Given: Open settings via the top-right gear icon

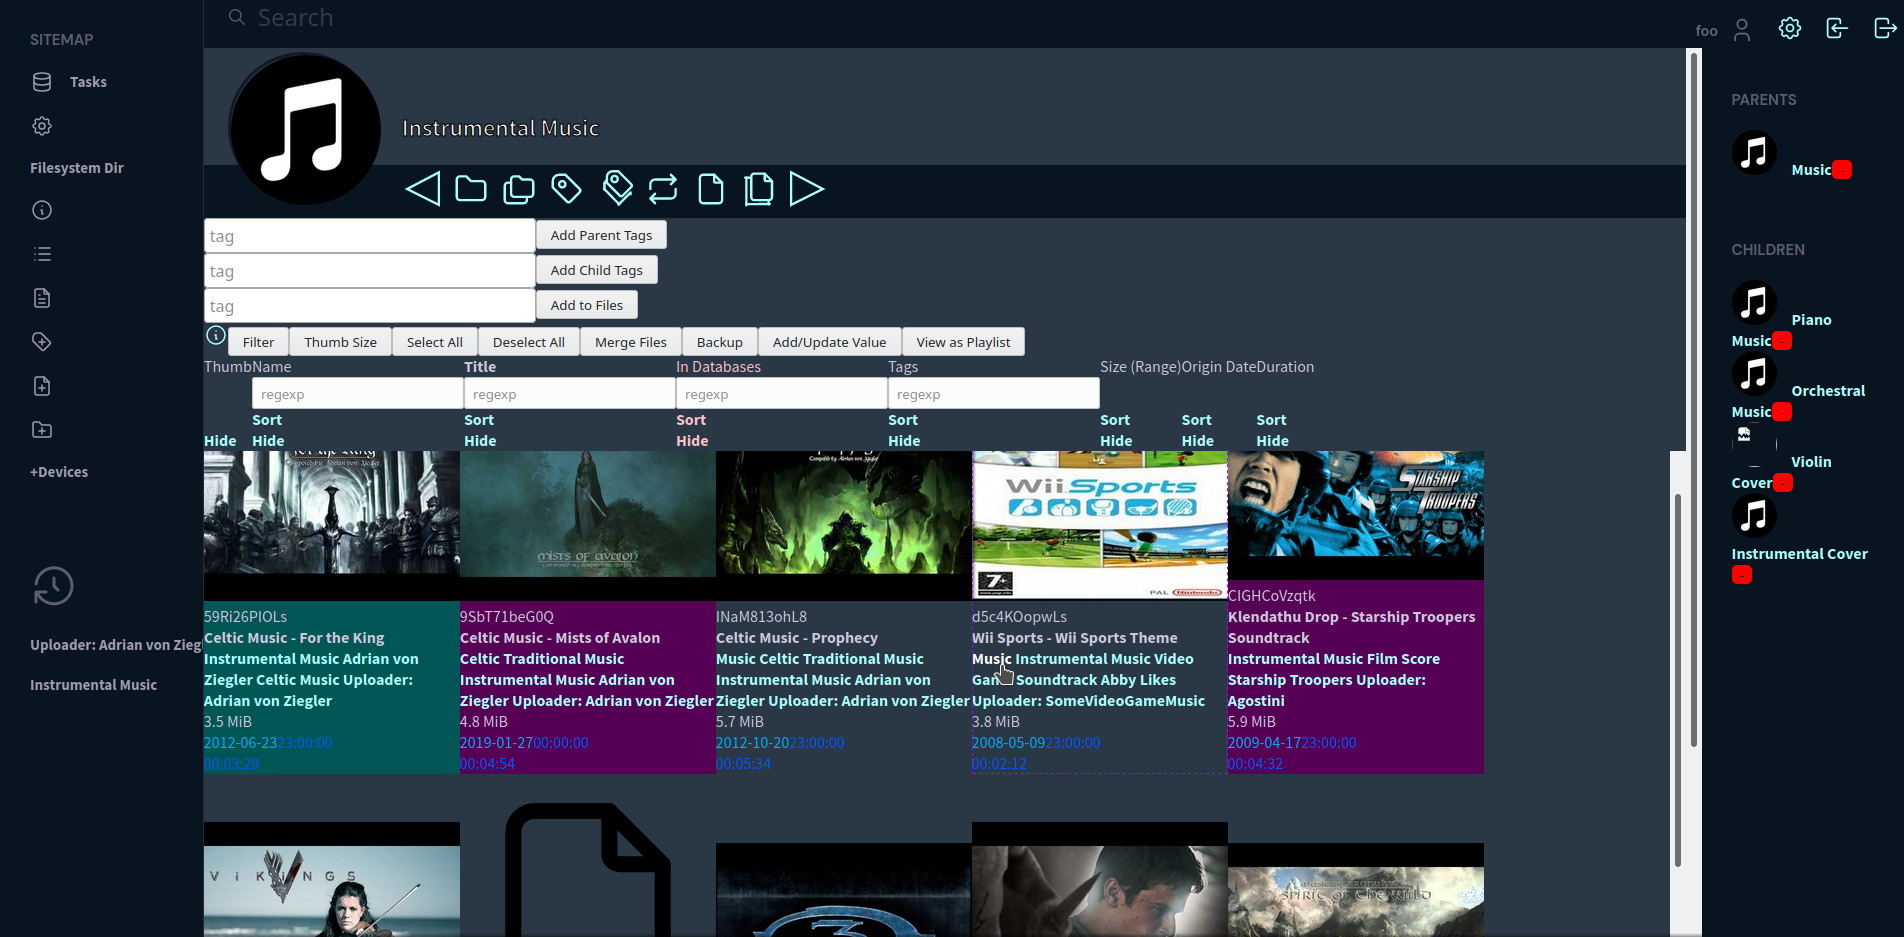Looking at the screenshot, I should coord(1789,29).
